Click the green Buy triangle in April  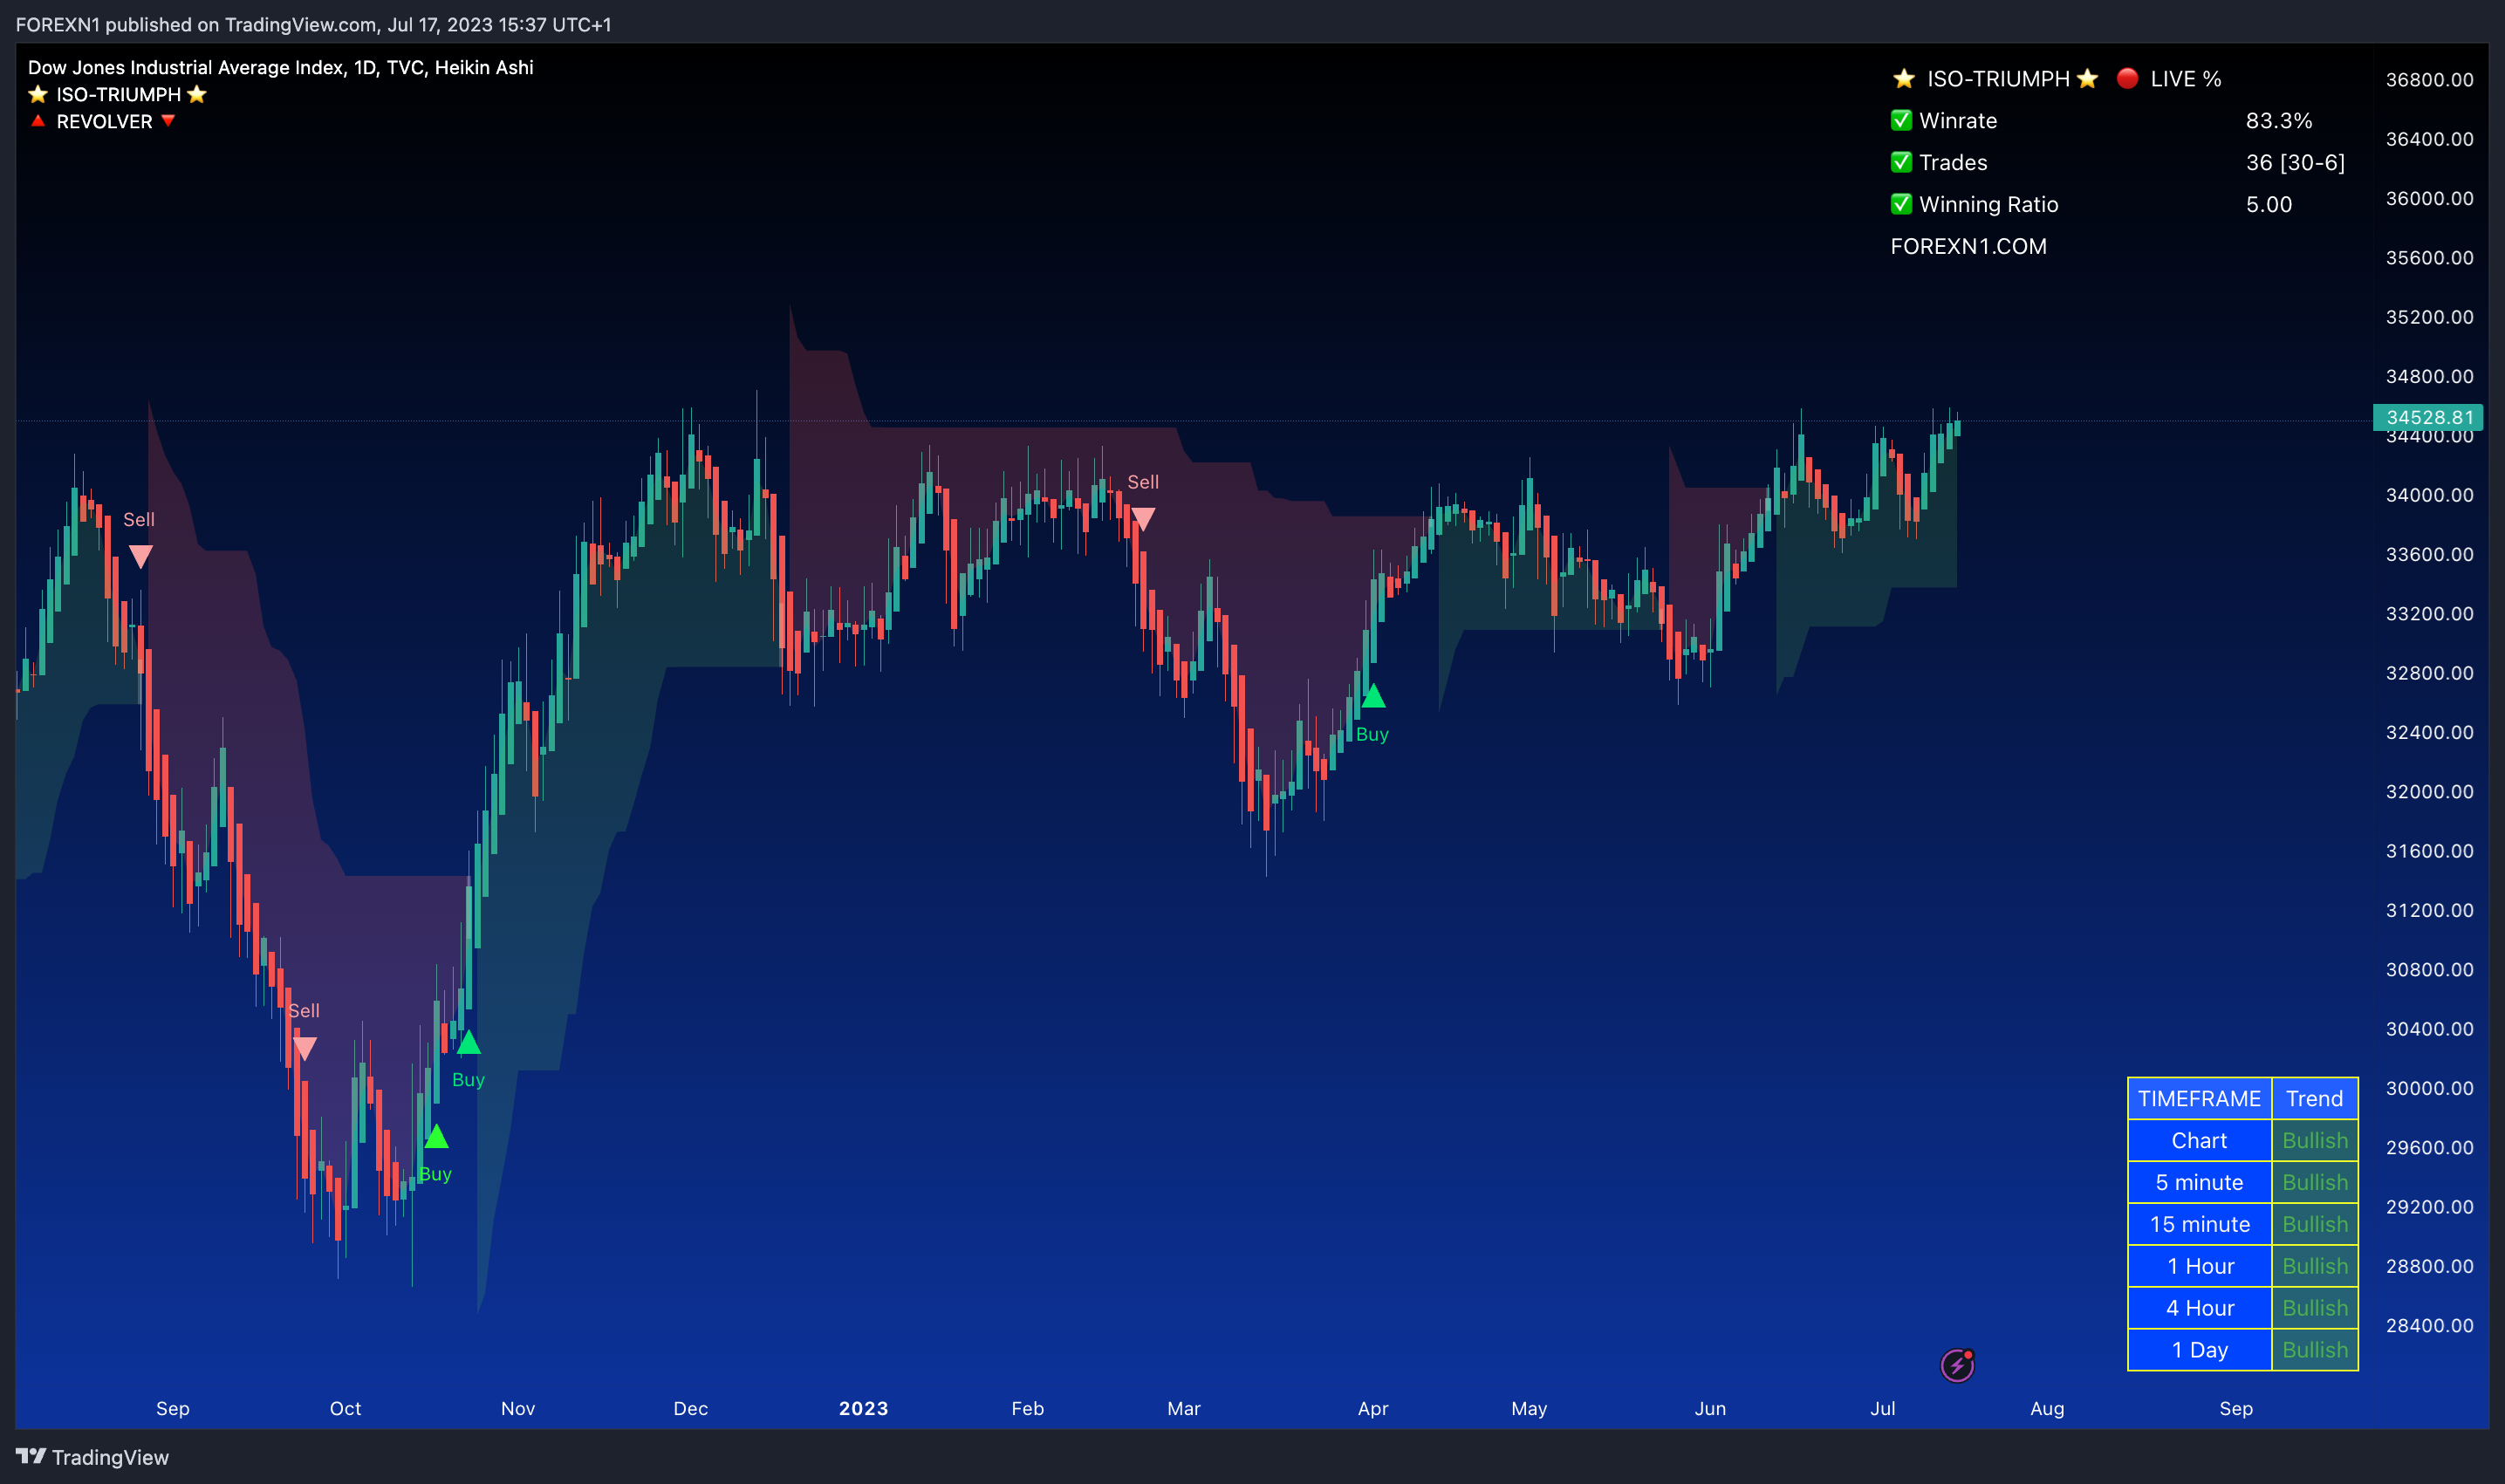point(1373,696)
